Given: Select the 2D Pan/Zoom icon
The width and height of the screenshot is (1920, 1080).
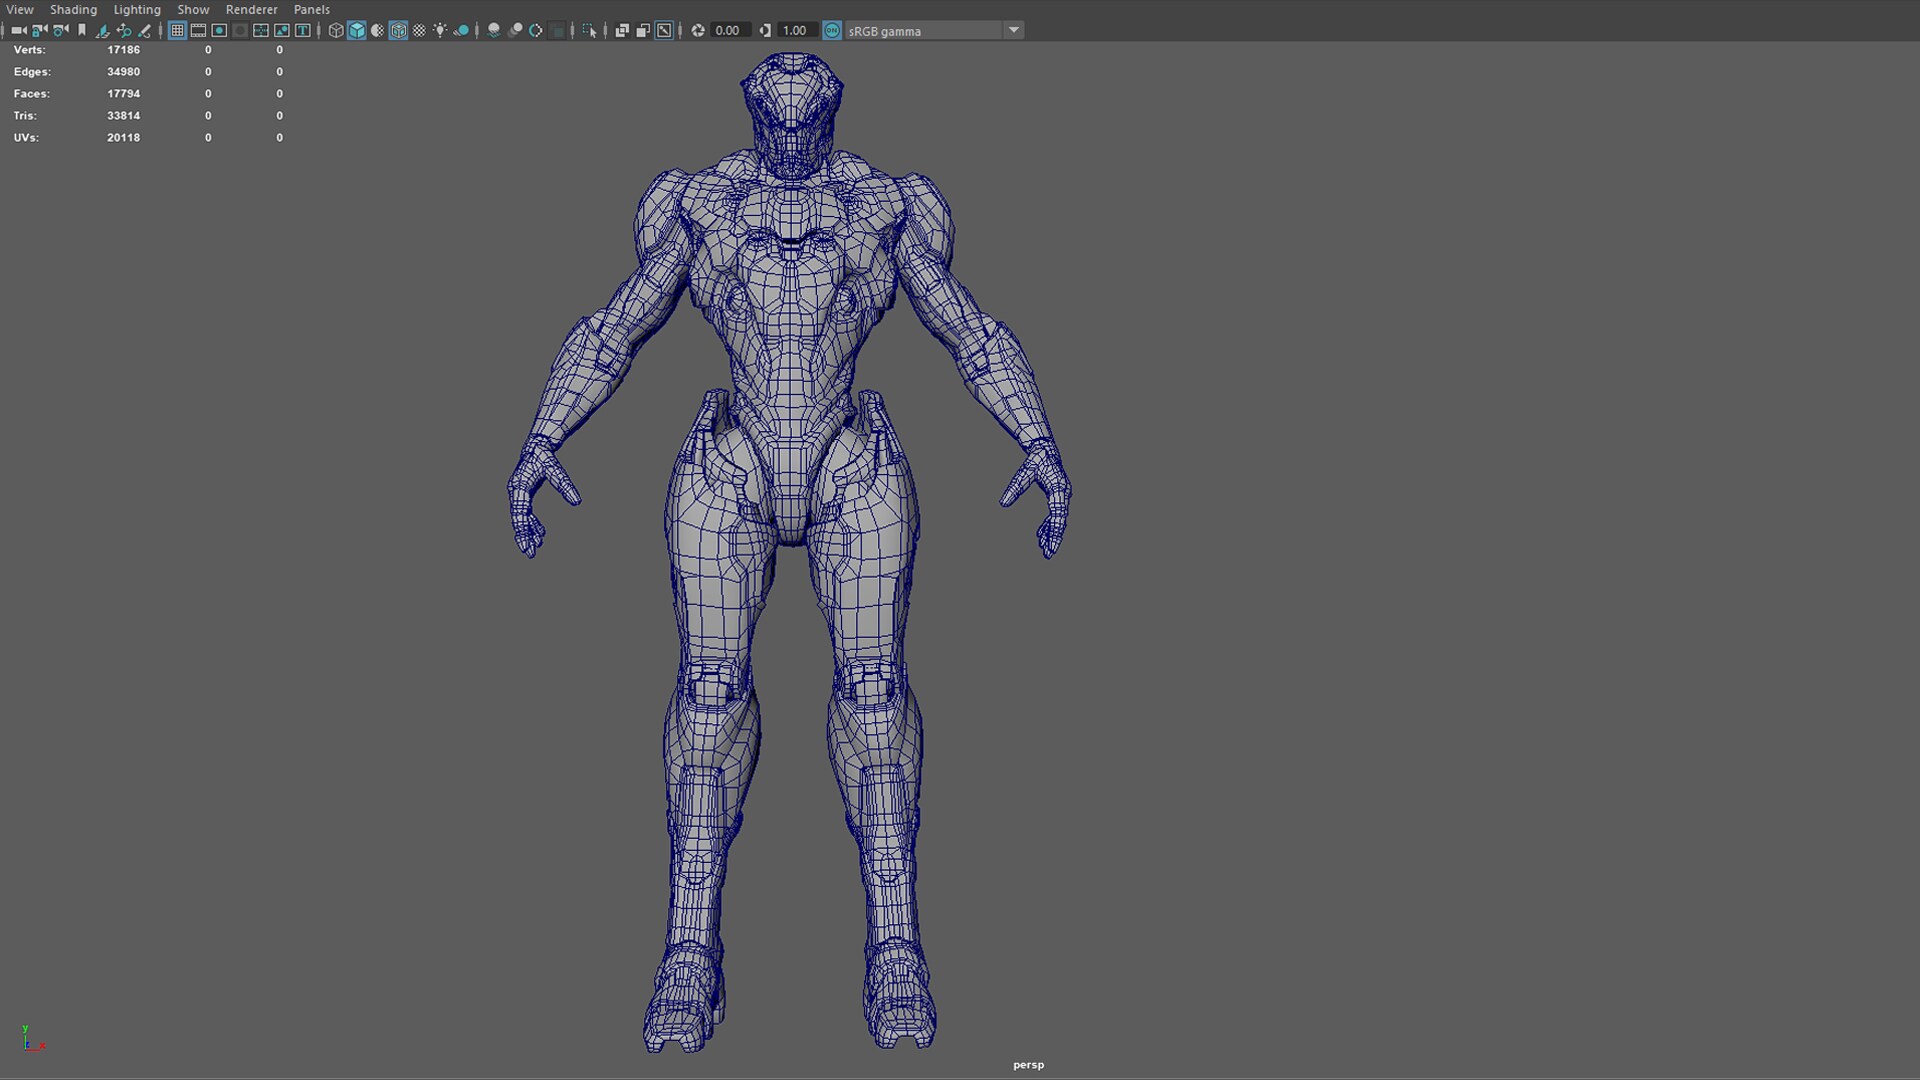Looking at the screenshot, I should tap(123, 30).
